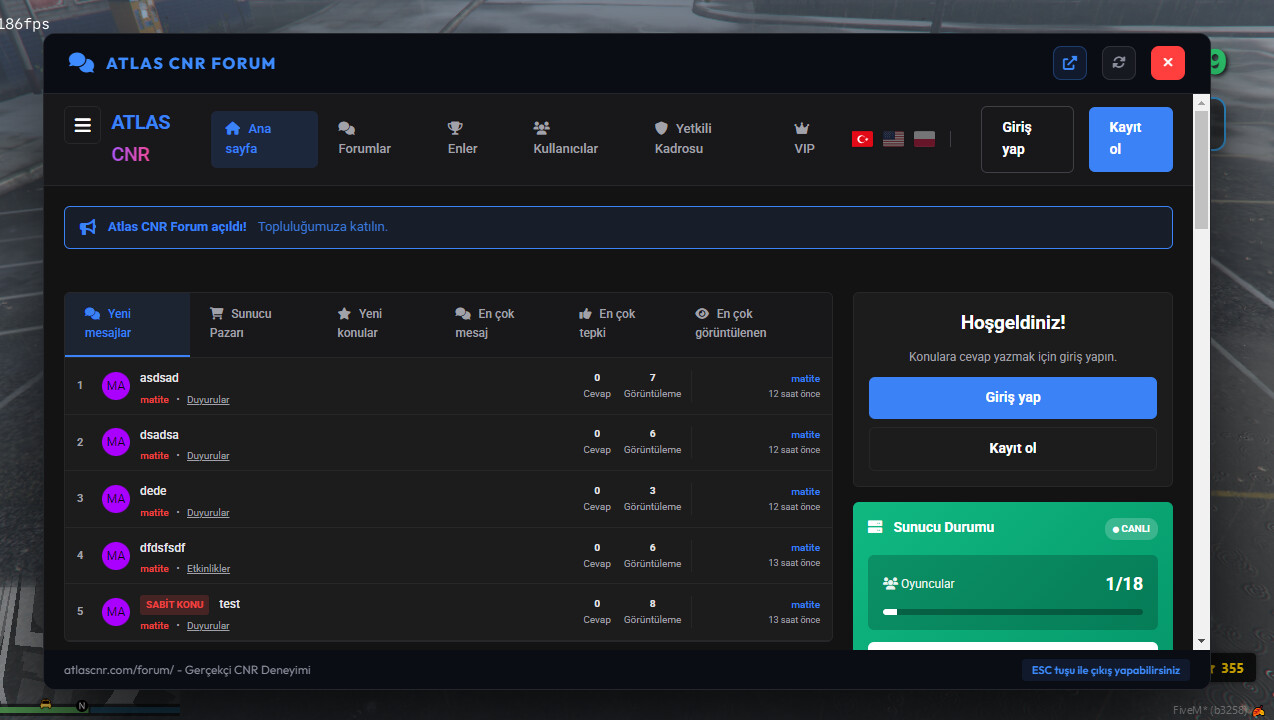Select the Yeni konular tab
Screen dimensions: 1274x720
coord(359,323)
